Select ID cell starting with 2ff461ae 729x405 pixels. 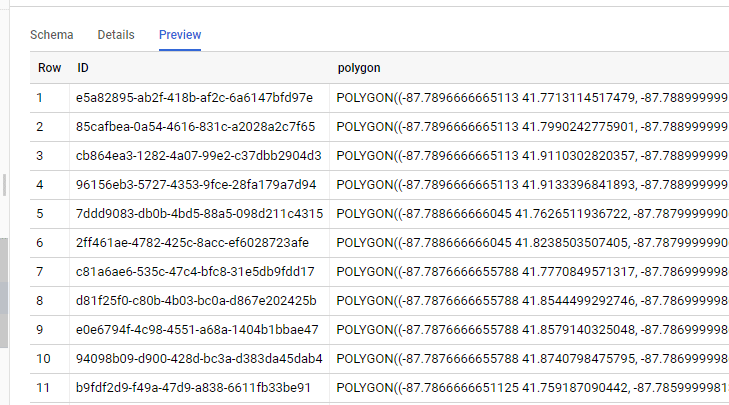(x=194, y=243)
